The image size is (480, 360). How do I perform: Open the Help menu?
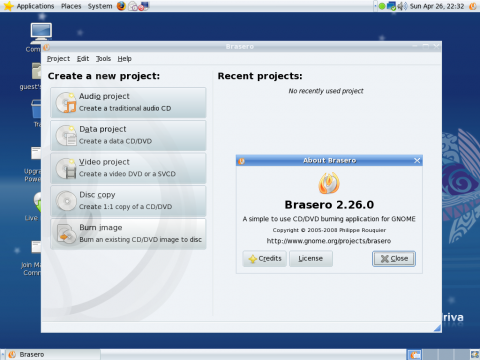pos(124,59)
